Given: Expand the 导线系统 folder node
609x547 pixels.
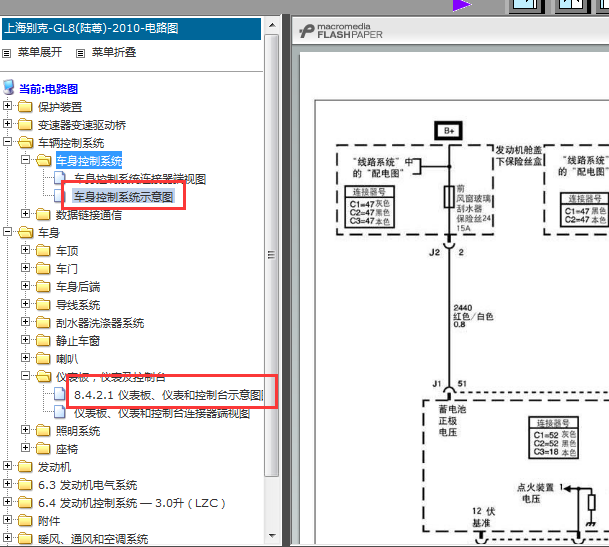Looking at the screenshot, I should [x=25, y=303].
